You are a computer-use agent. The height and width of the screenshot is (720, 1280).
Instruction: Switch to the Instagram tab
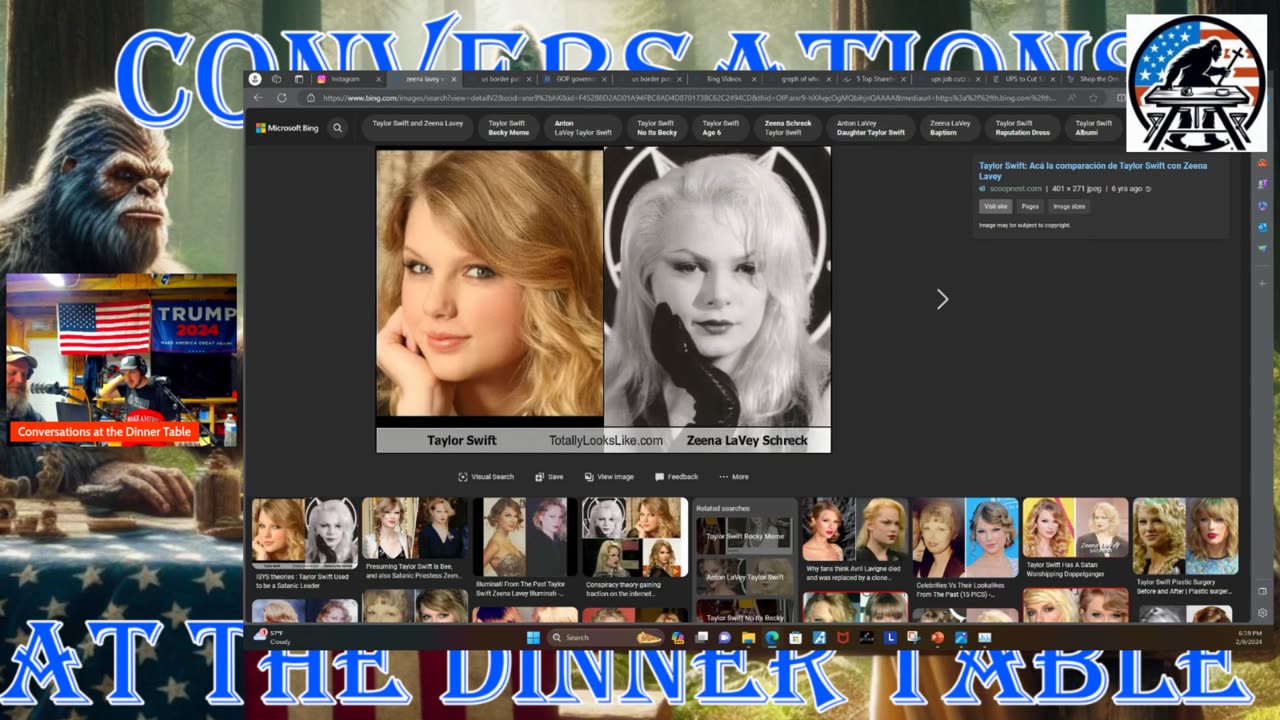349,79
